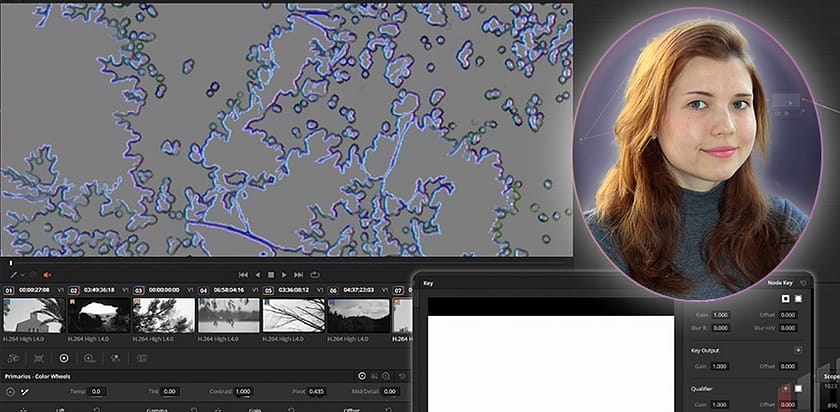The height and width of the screenshot is (412, 840).
Task: Select clip 02 thumbnail with cave opening
Action: click(x=99, y=316)
